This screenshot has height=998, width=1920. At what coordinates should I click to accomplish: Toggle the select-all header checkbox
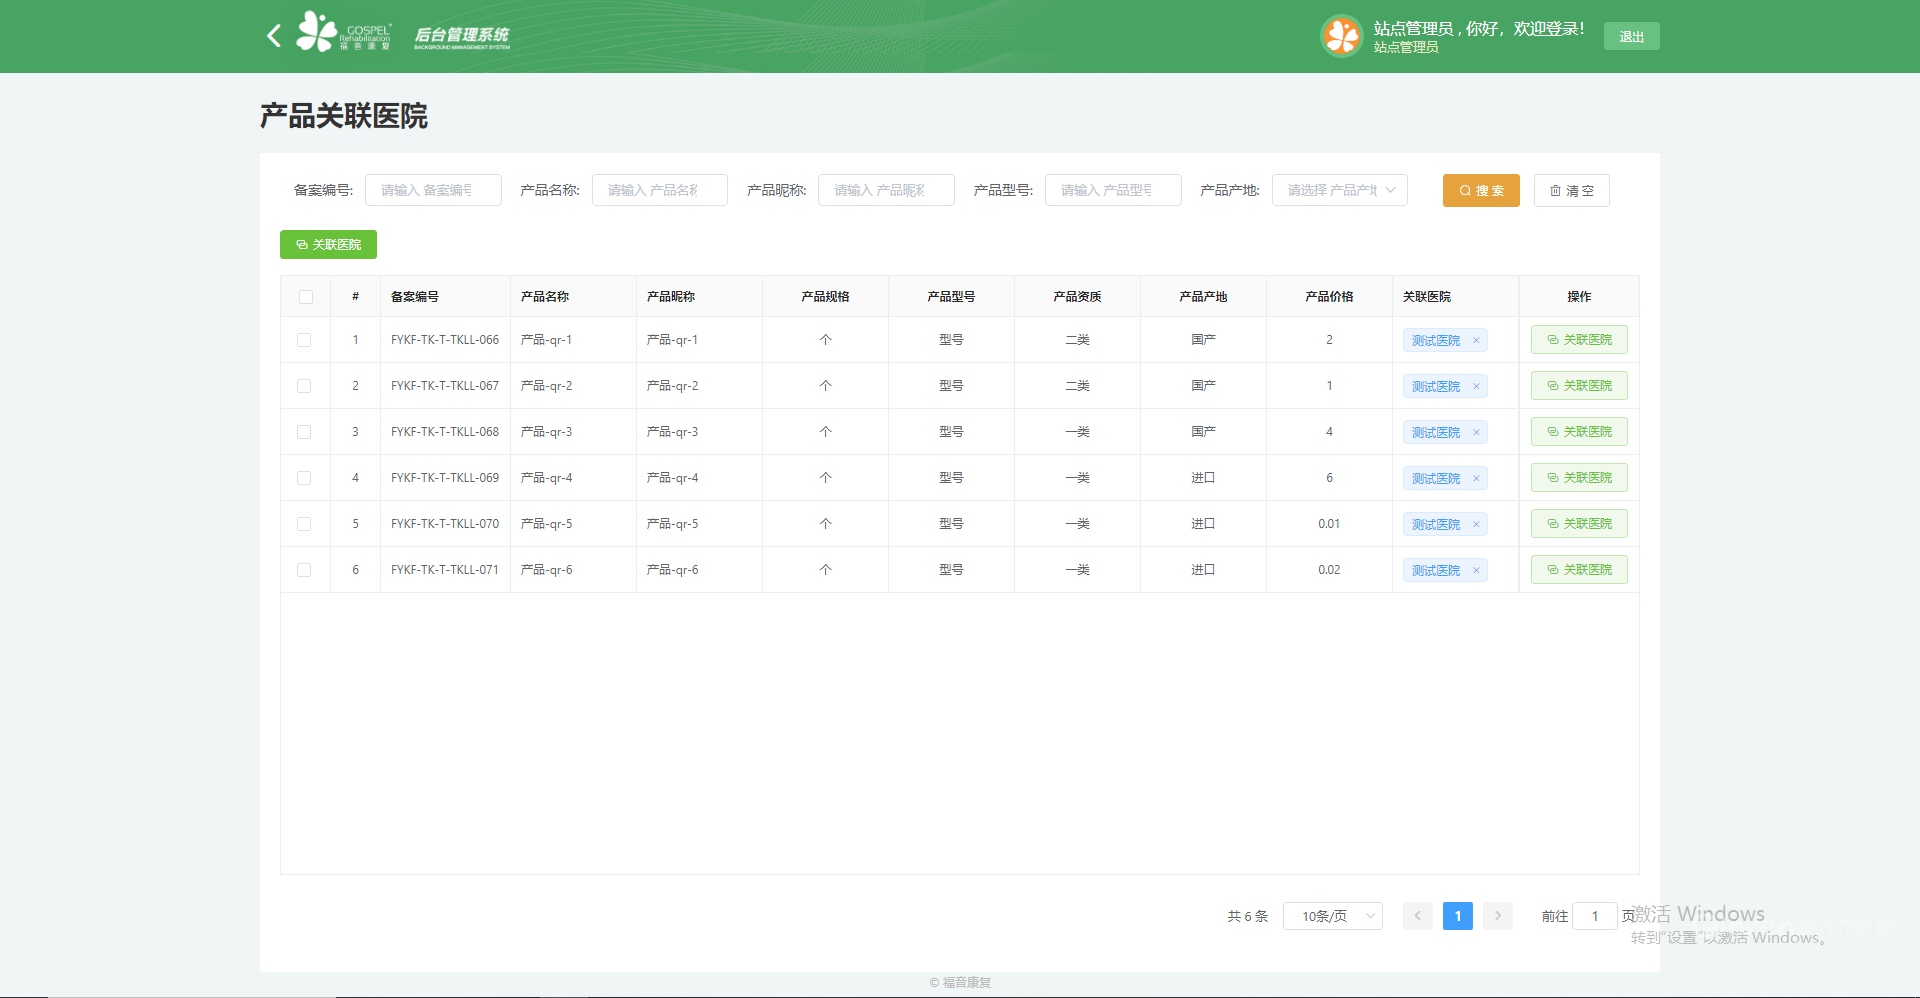pyautogui.click(x=306, y=297)
